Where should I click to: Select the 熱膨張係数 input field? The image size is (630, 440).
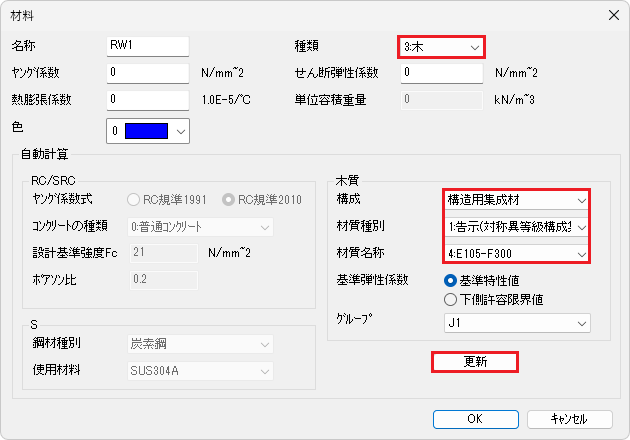point(147,99)
